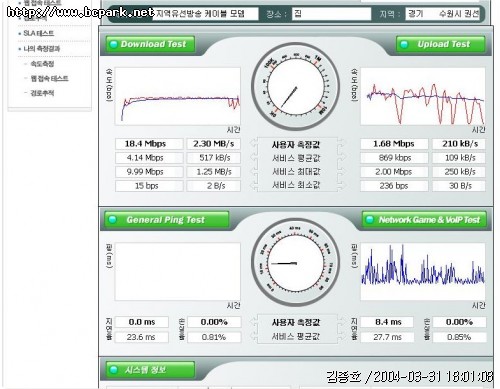
Task: Click the empty general ping graph
Action: 178,272
